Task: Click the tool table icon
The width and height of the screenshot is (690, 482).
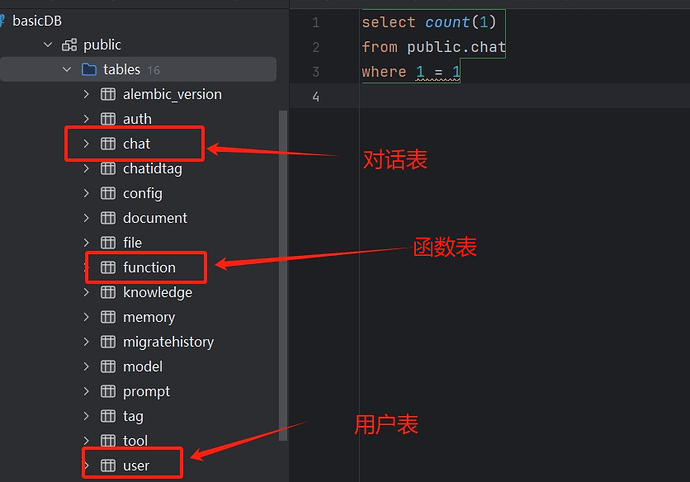Action: click(x=108, y=441)
